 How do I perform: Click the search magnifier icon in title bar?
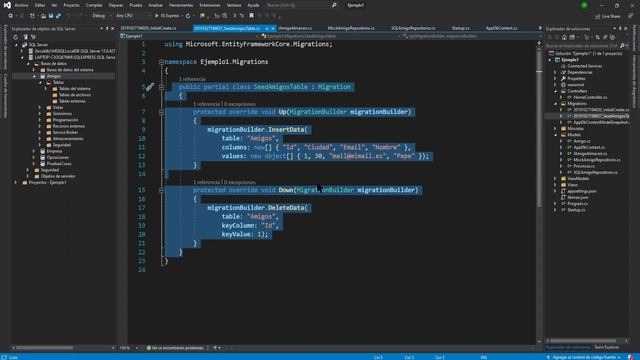pyautogui.click(x=334, y=5)
